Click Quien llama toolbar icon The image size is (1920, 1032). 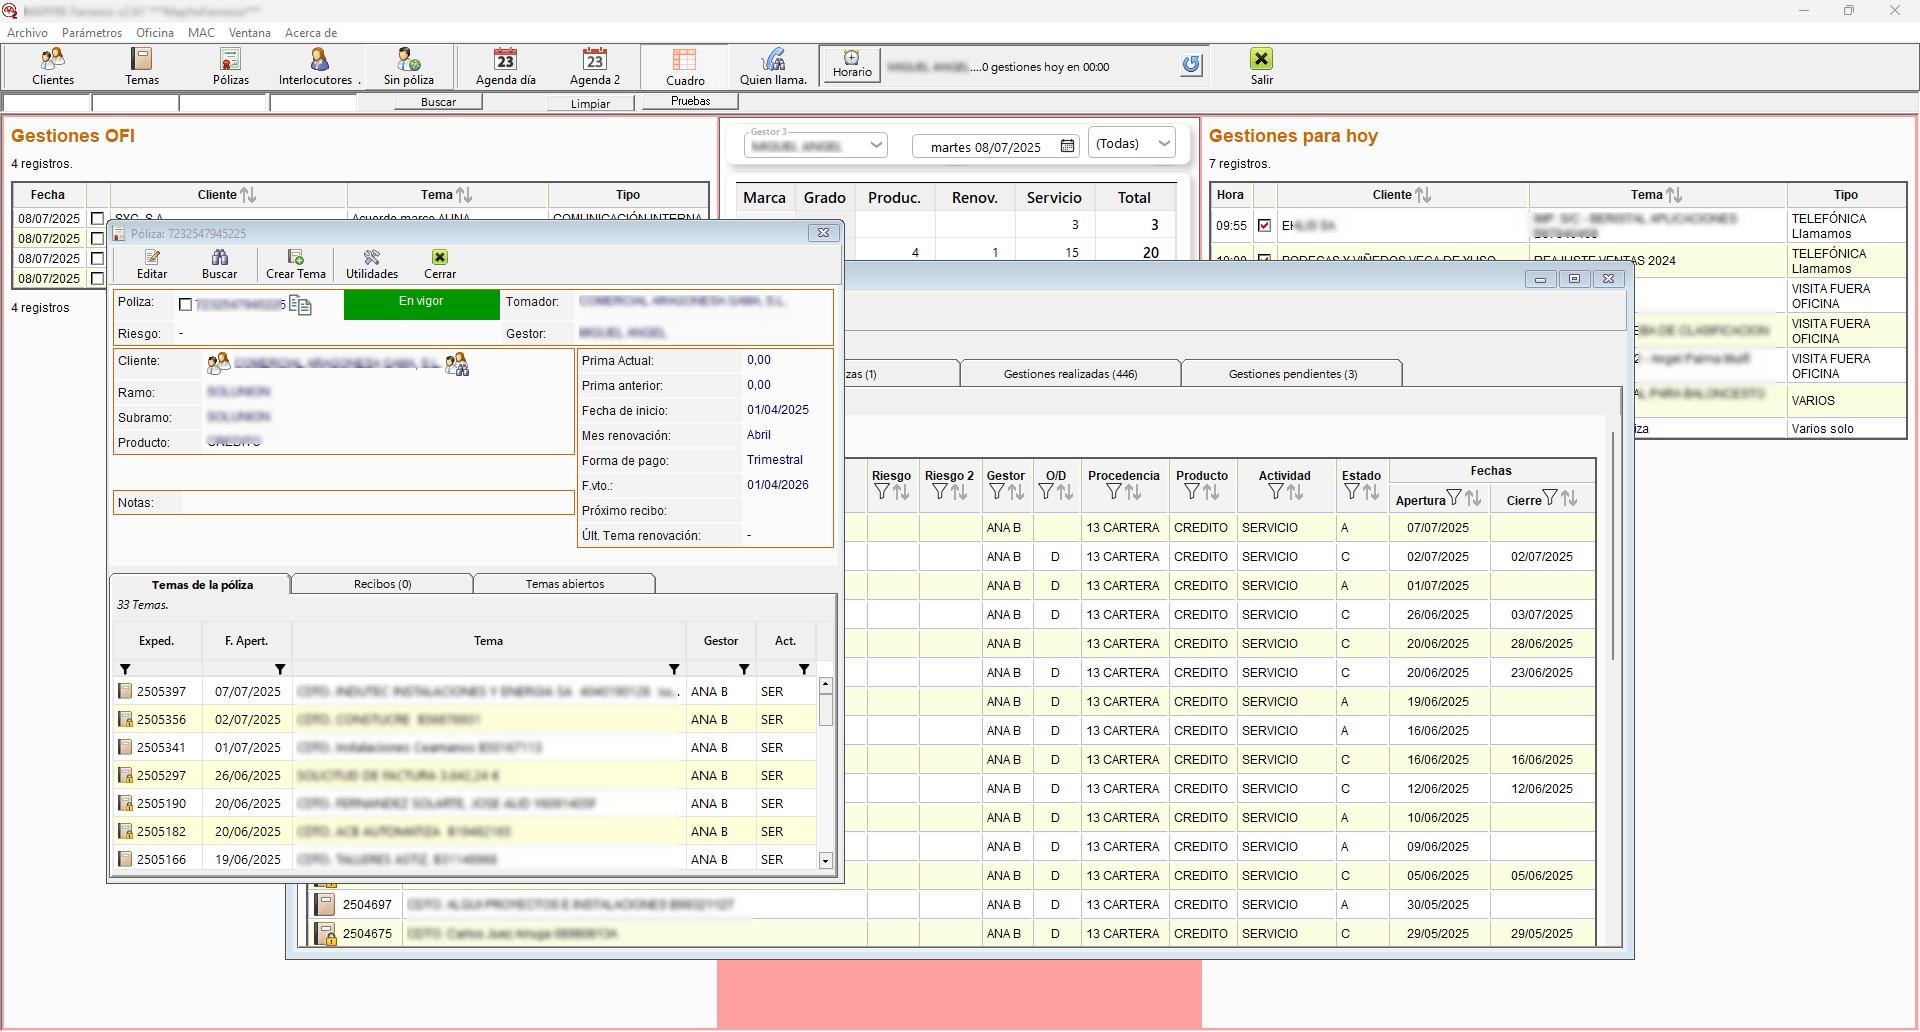pos(773,67)
